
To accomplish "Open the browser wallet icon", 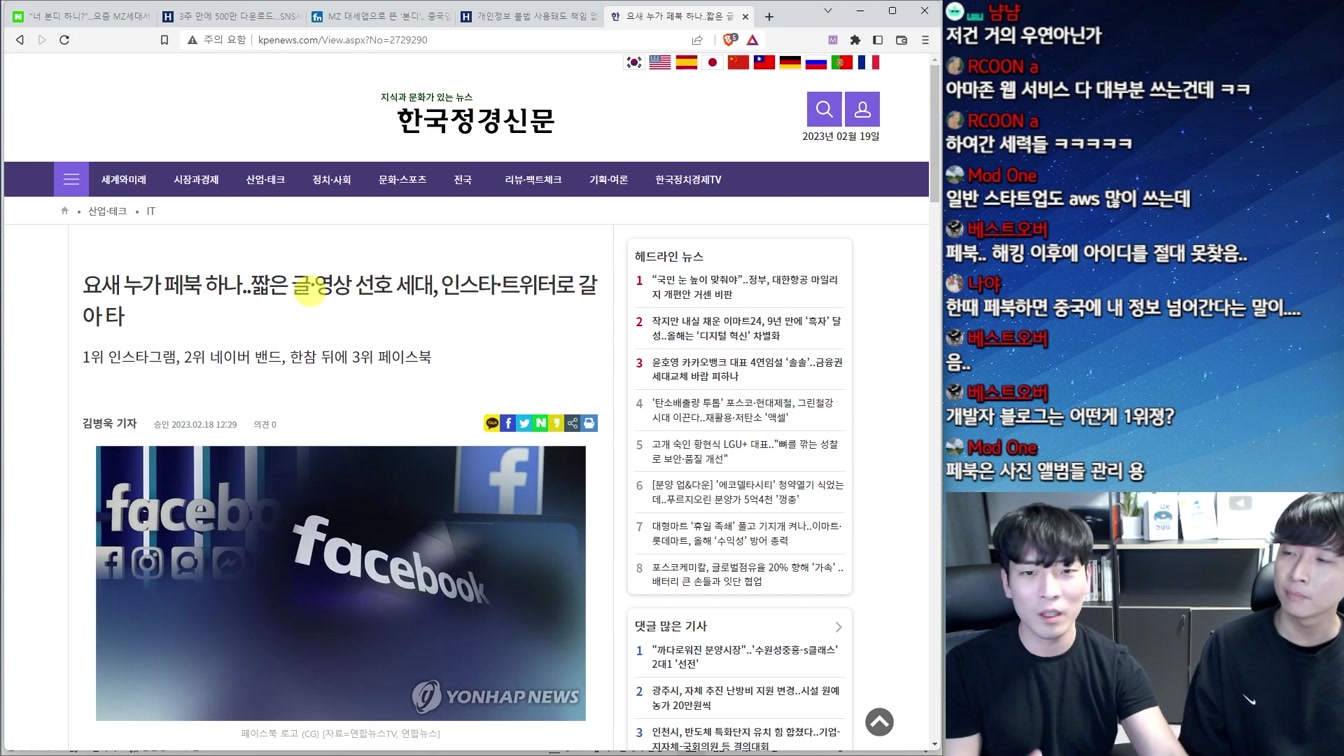I will [x=901, y=40].
